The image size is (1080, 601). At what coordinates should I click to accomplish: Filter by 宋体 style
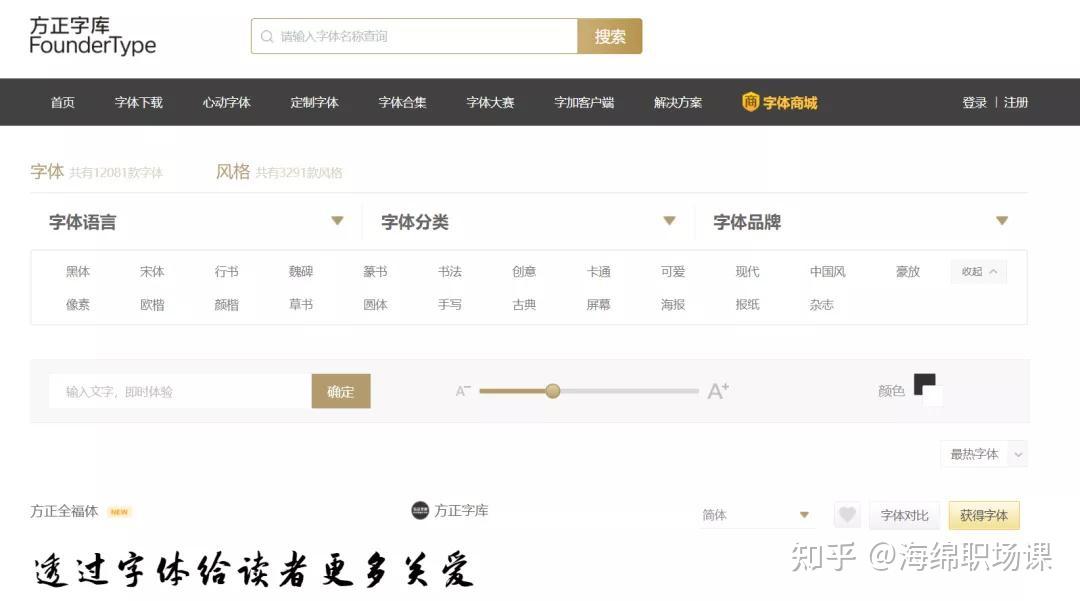[x=152, y=271]
